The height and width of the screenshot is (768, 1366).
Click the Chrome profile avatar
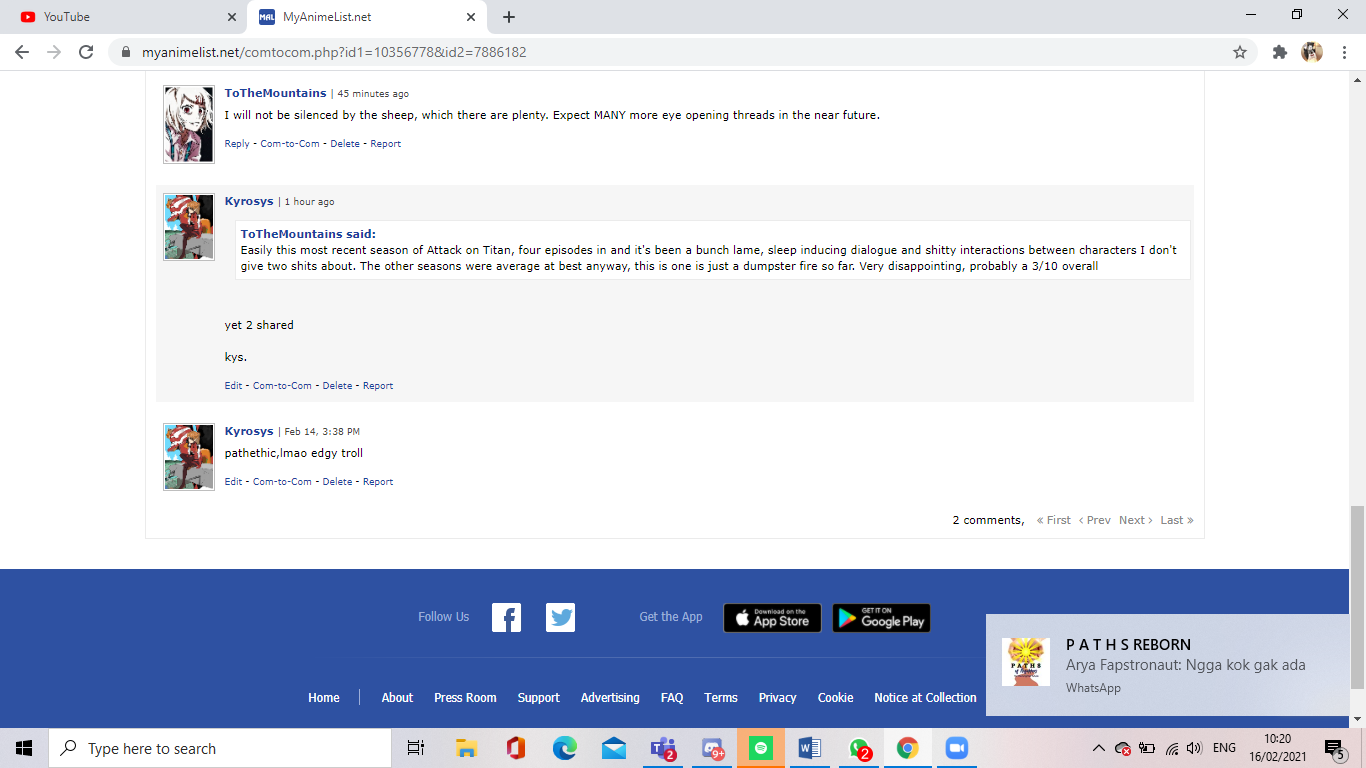[1311, 52]
